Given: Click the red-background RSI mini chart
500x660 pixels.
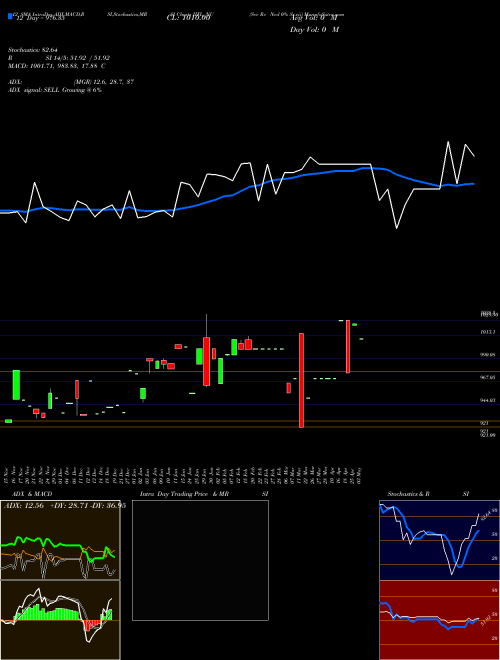Looking at the screenshot, I should pos(439,620).
